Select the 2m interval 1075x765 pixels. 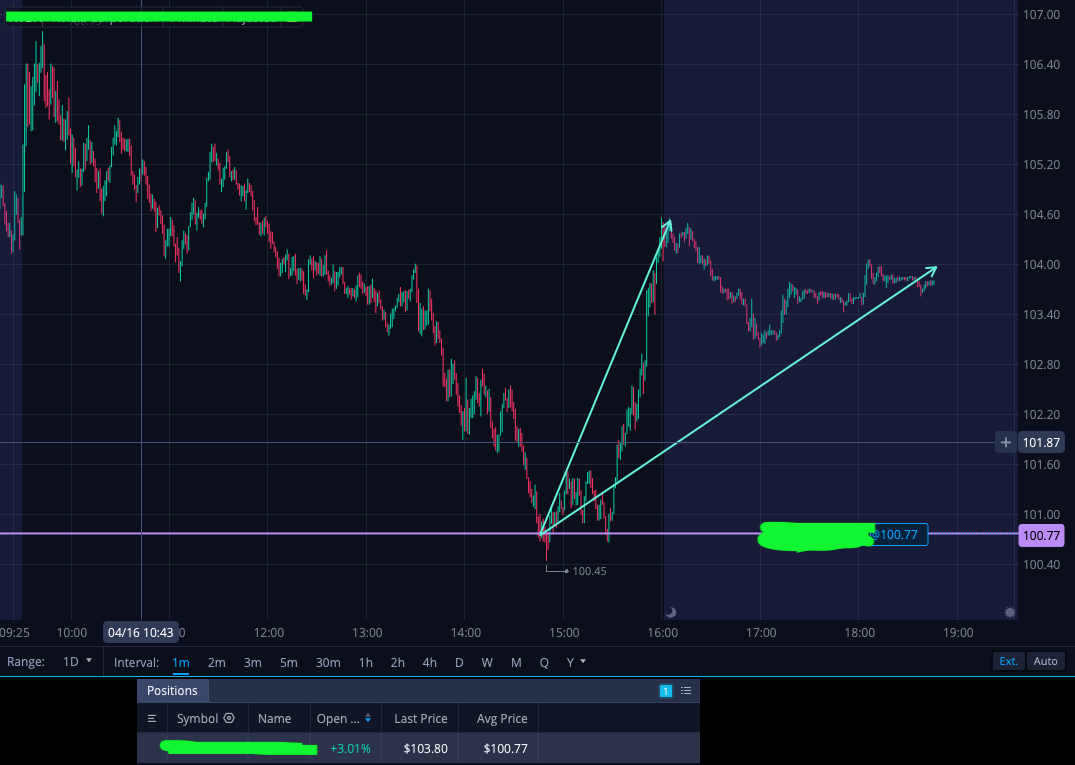(217, 662)
